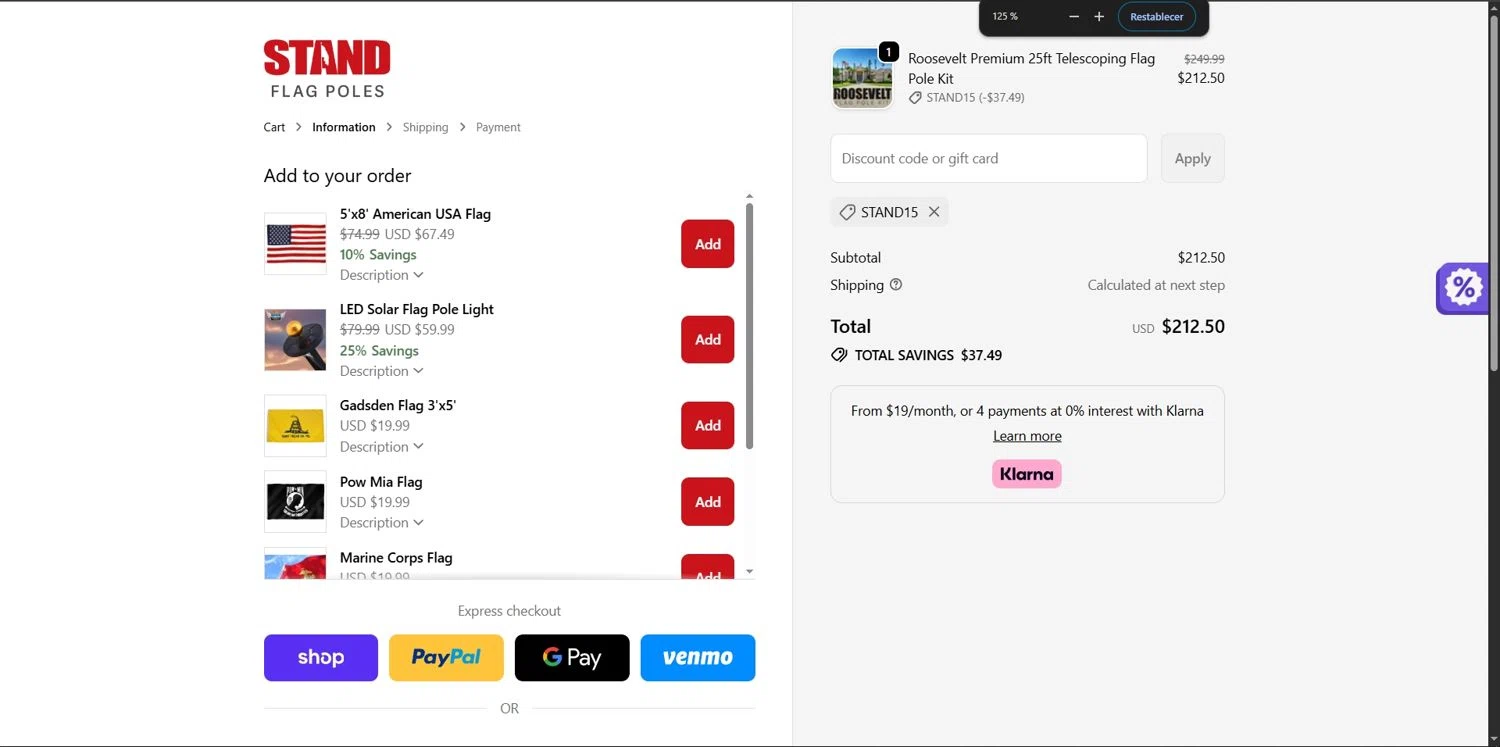Image resolution: width=1500 pixels, height=747 pixels.
Task: Check out with PayPal
Action: 446,658
